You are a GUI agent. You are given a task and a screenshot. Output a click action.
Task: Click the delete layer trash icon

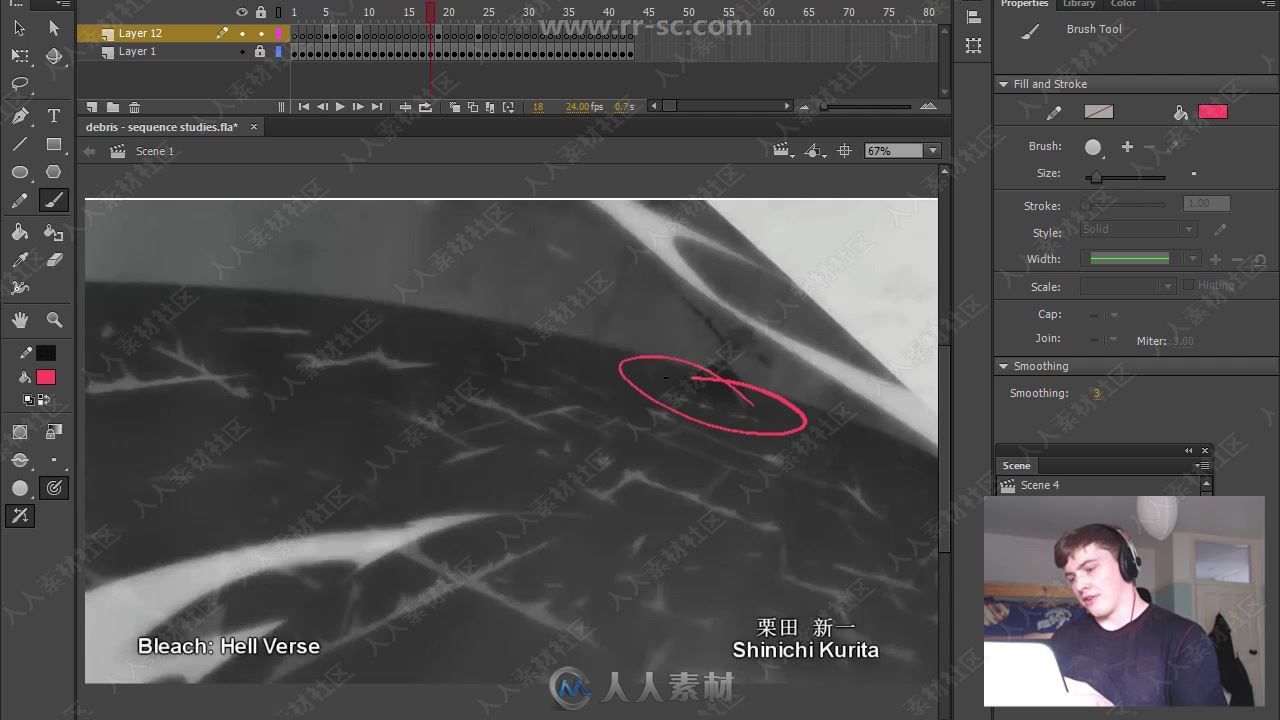134,107
